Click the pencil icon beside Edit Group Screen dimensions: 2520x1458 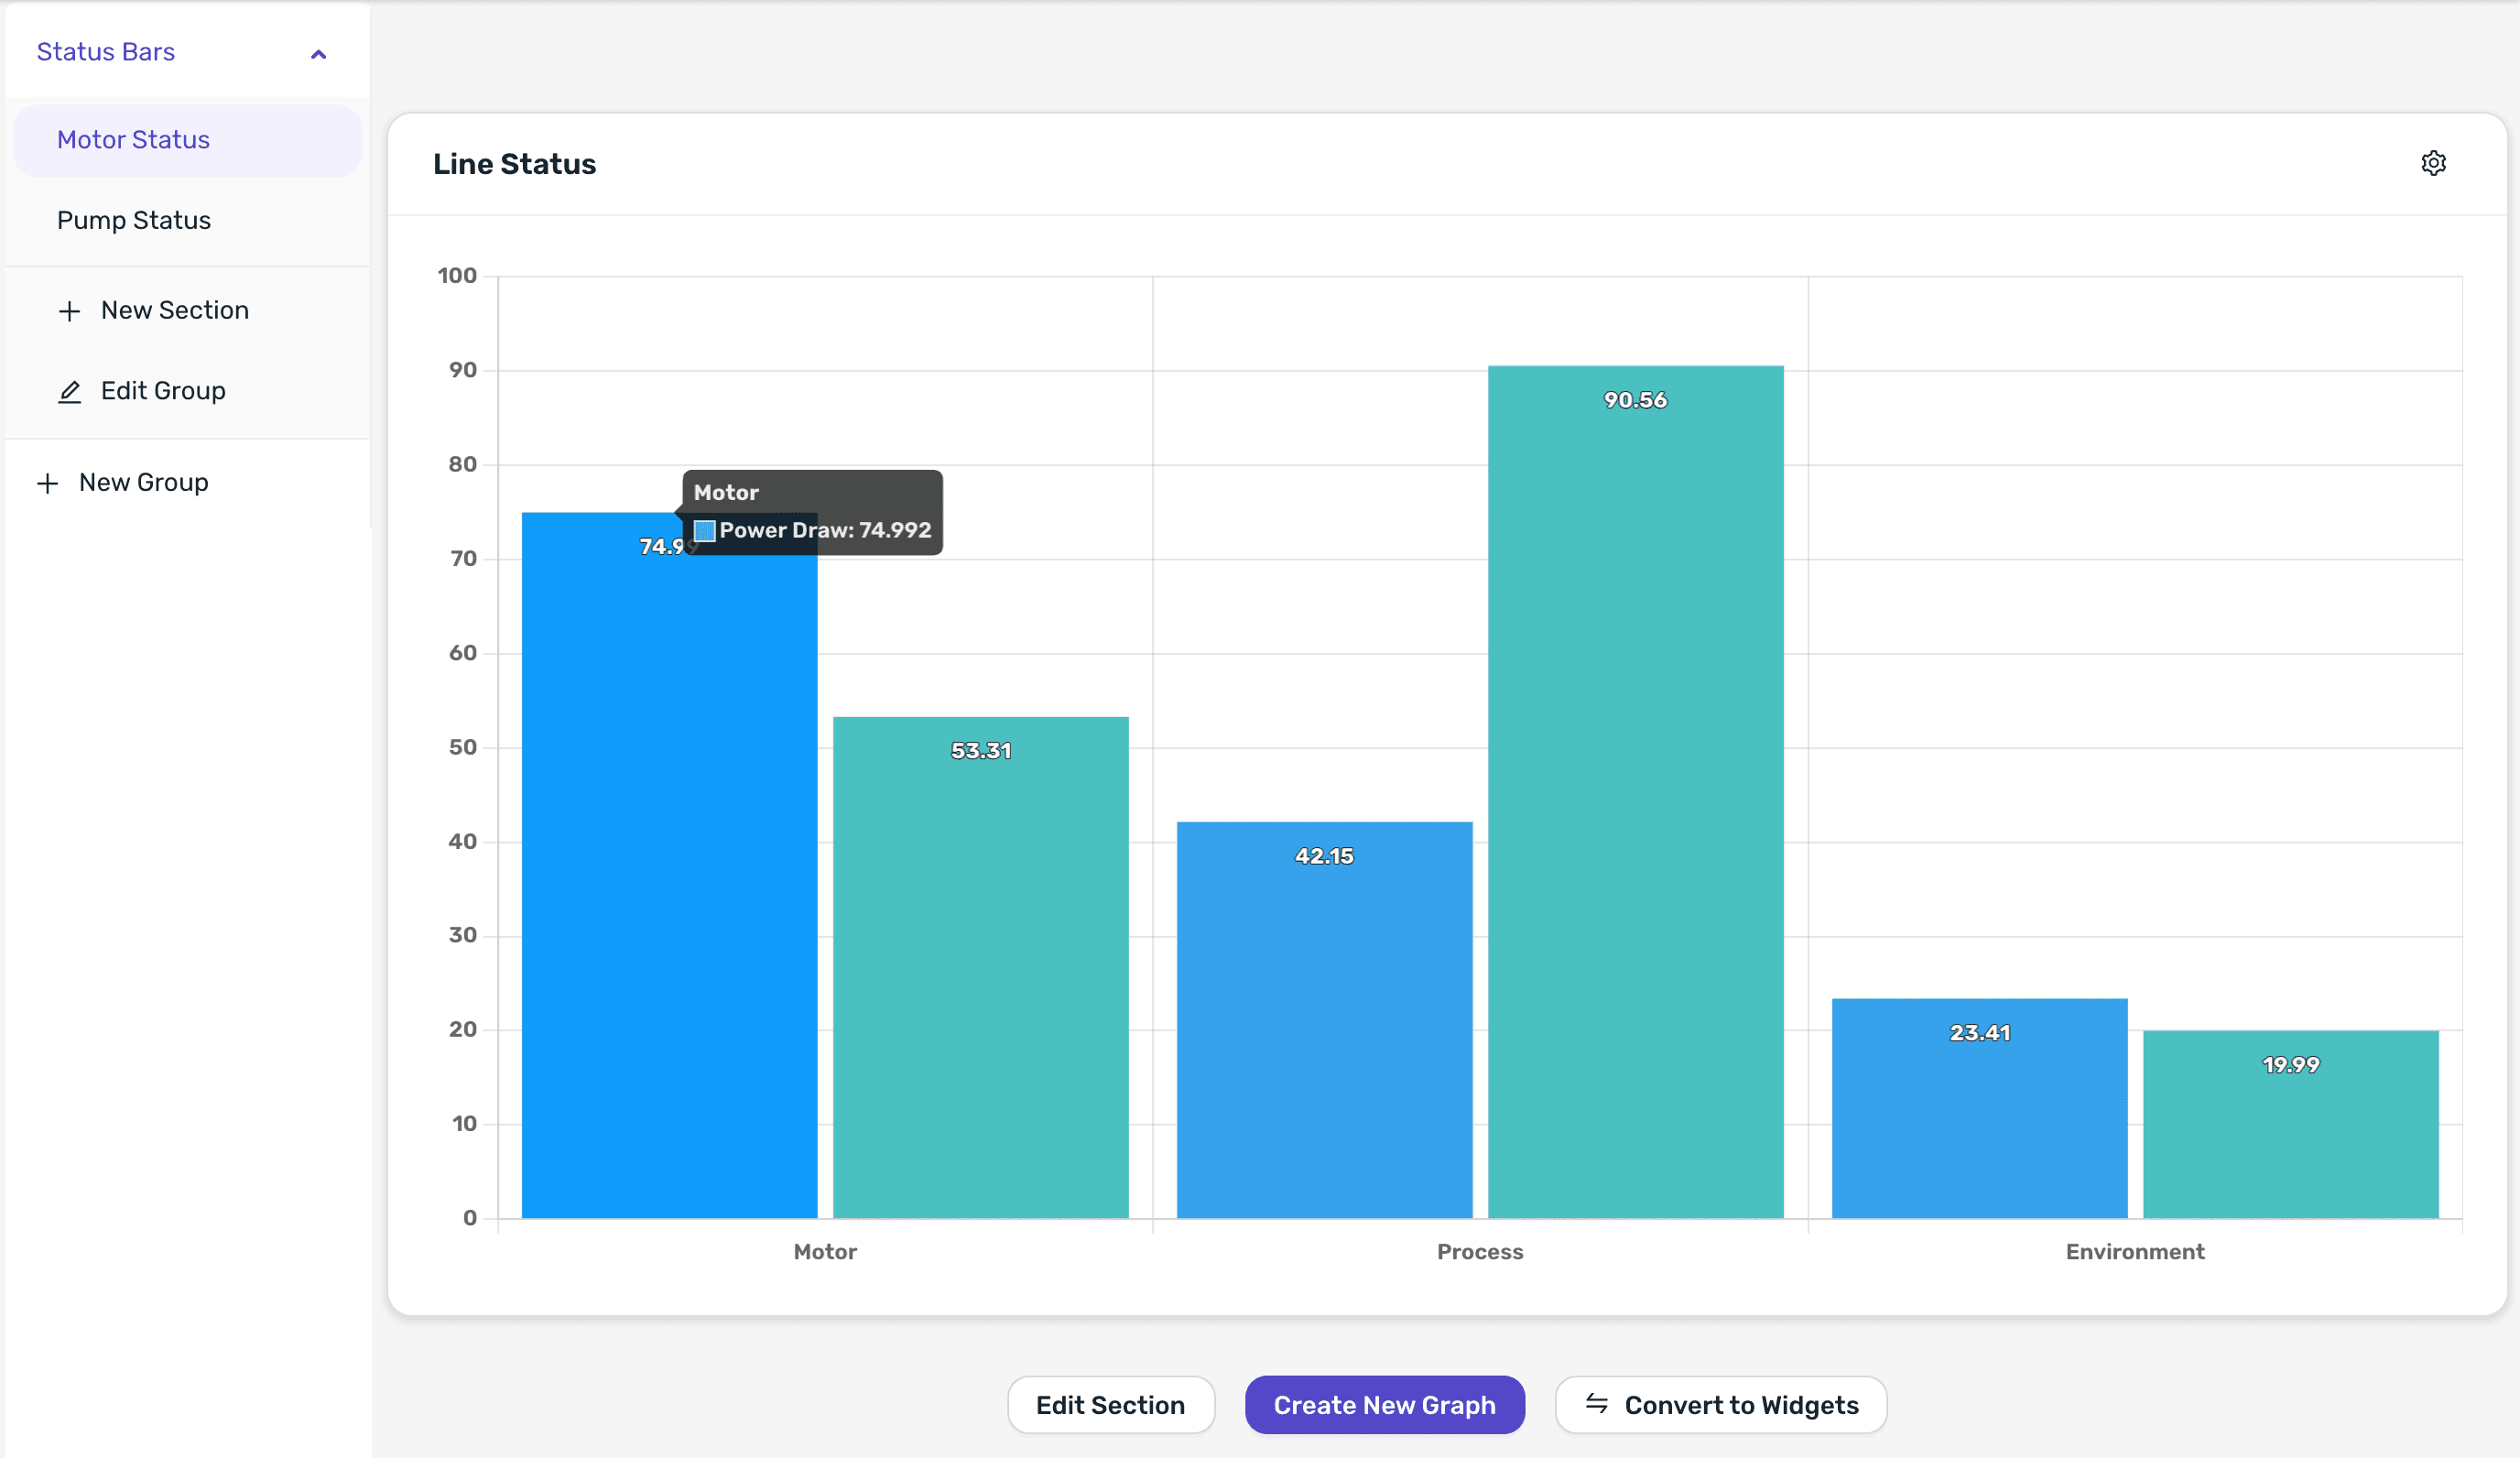[69, 392]
